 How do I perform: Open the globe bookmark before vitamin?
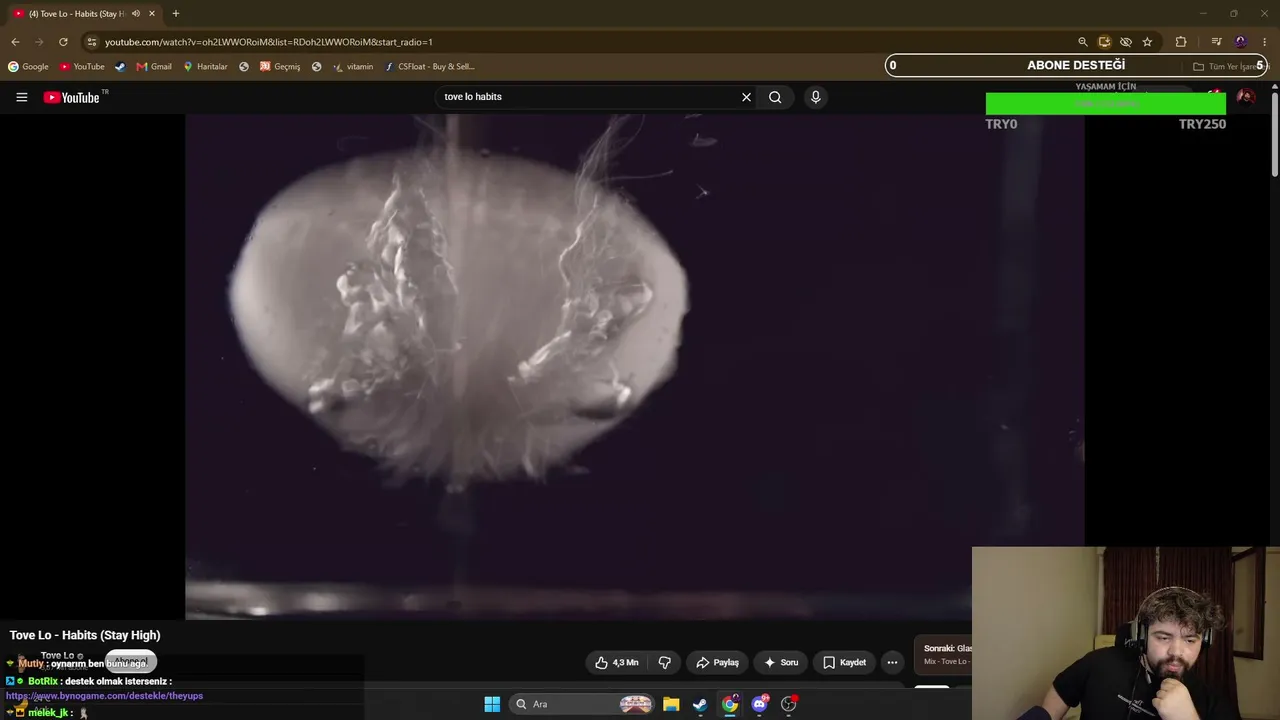click(x=317, y=67)
